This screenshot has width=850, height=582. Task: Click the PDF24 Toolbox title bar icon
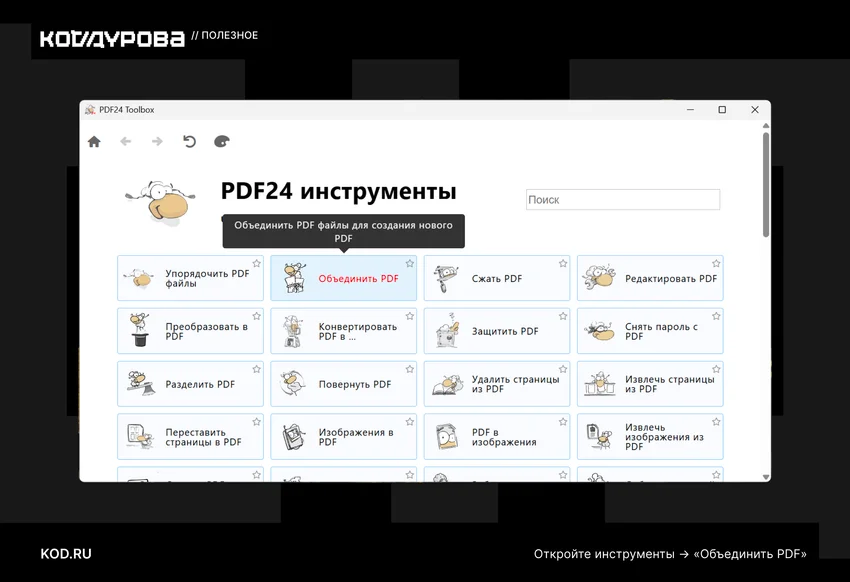(x=90, y=109)
